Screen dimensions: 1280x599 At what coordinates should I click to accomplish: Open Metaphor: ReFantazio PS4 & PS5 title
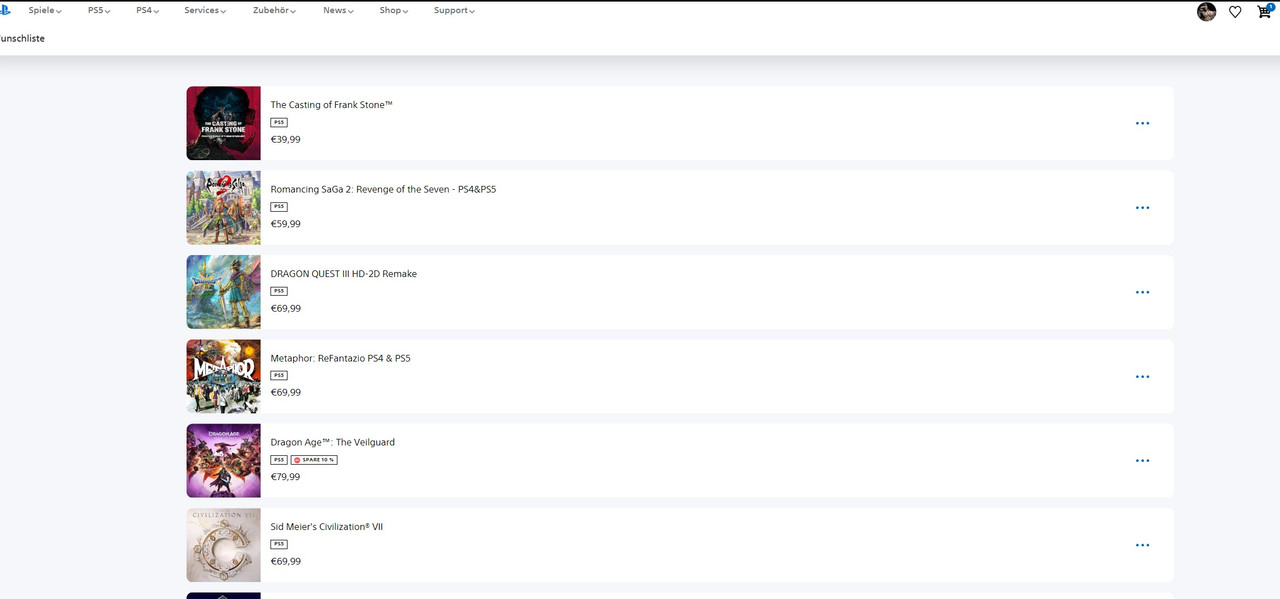[x=340, y=358]
